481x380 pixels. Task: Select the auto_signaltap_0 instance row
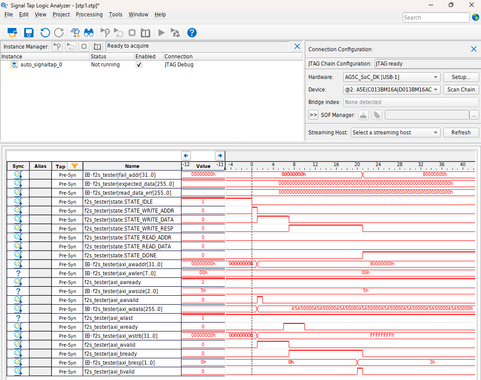pyautogui.click(x=152, y=65)
